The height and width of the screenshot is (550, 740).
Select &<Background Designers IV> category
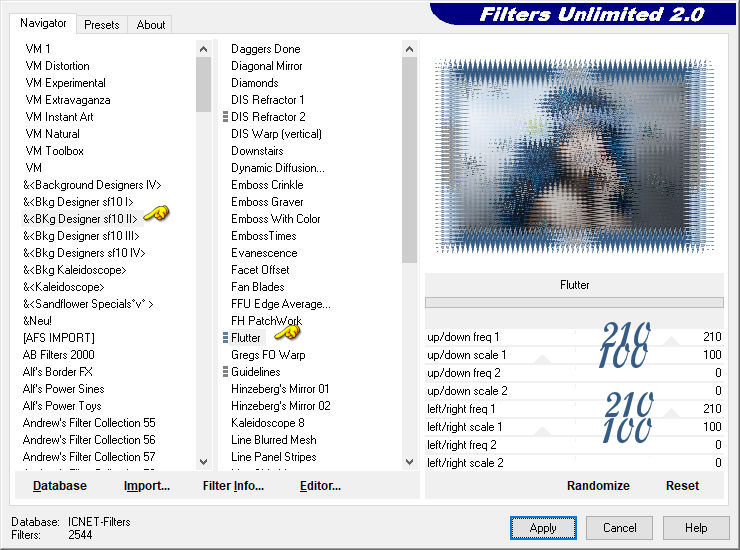tap(92, 185)
